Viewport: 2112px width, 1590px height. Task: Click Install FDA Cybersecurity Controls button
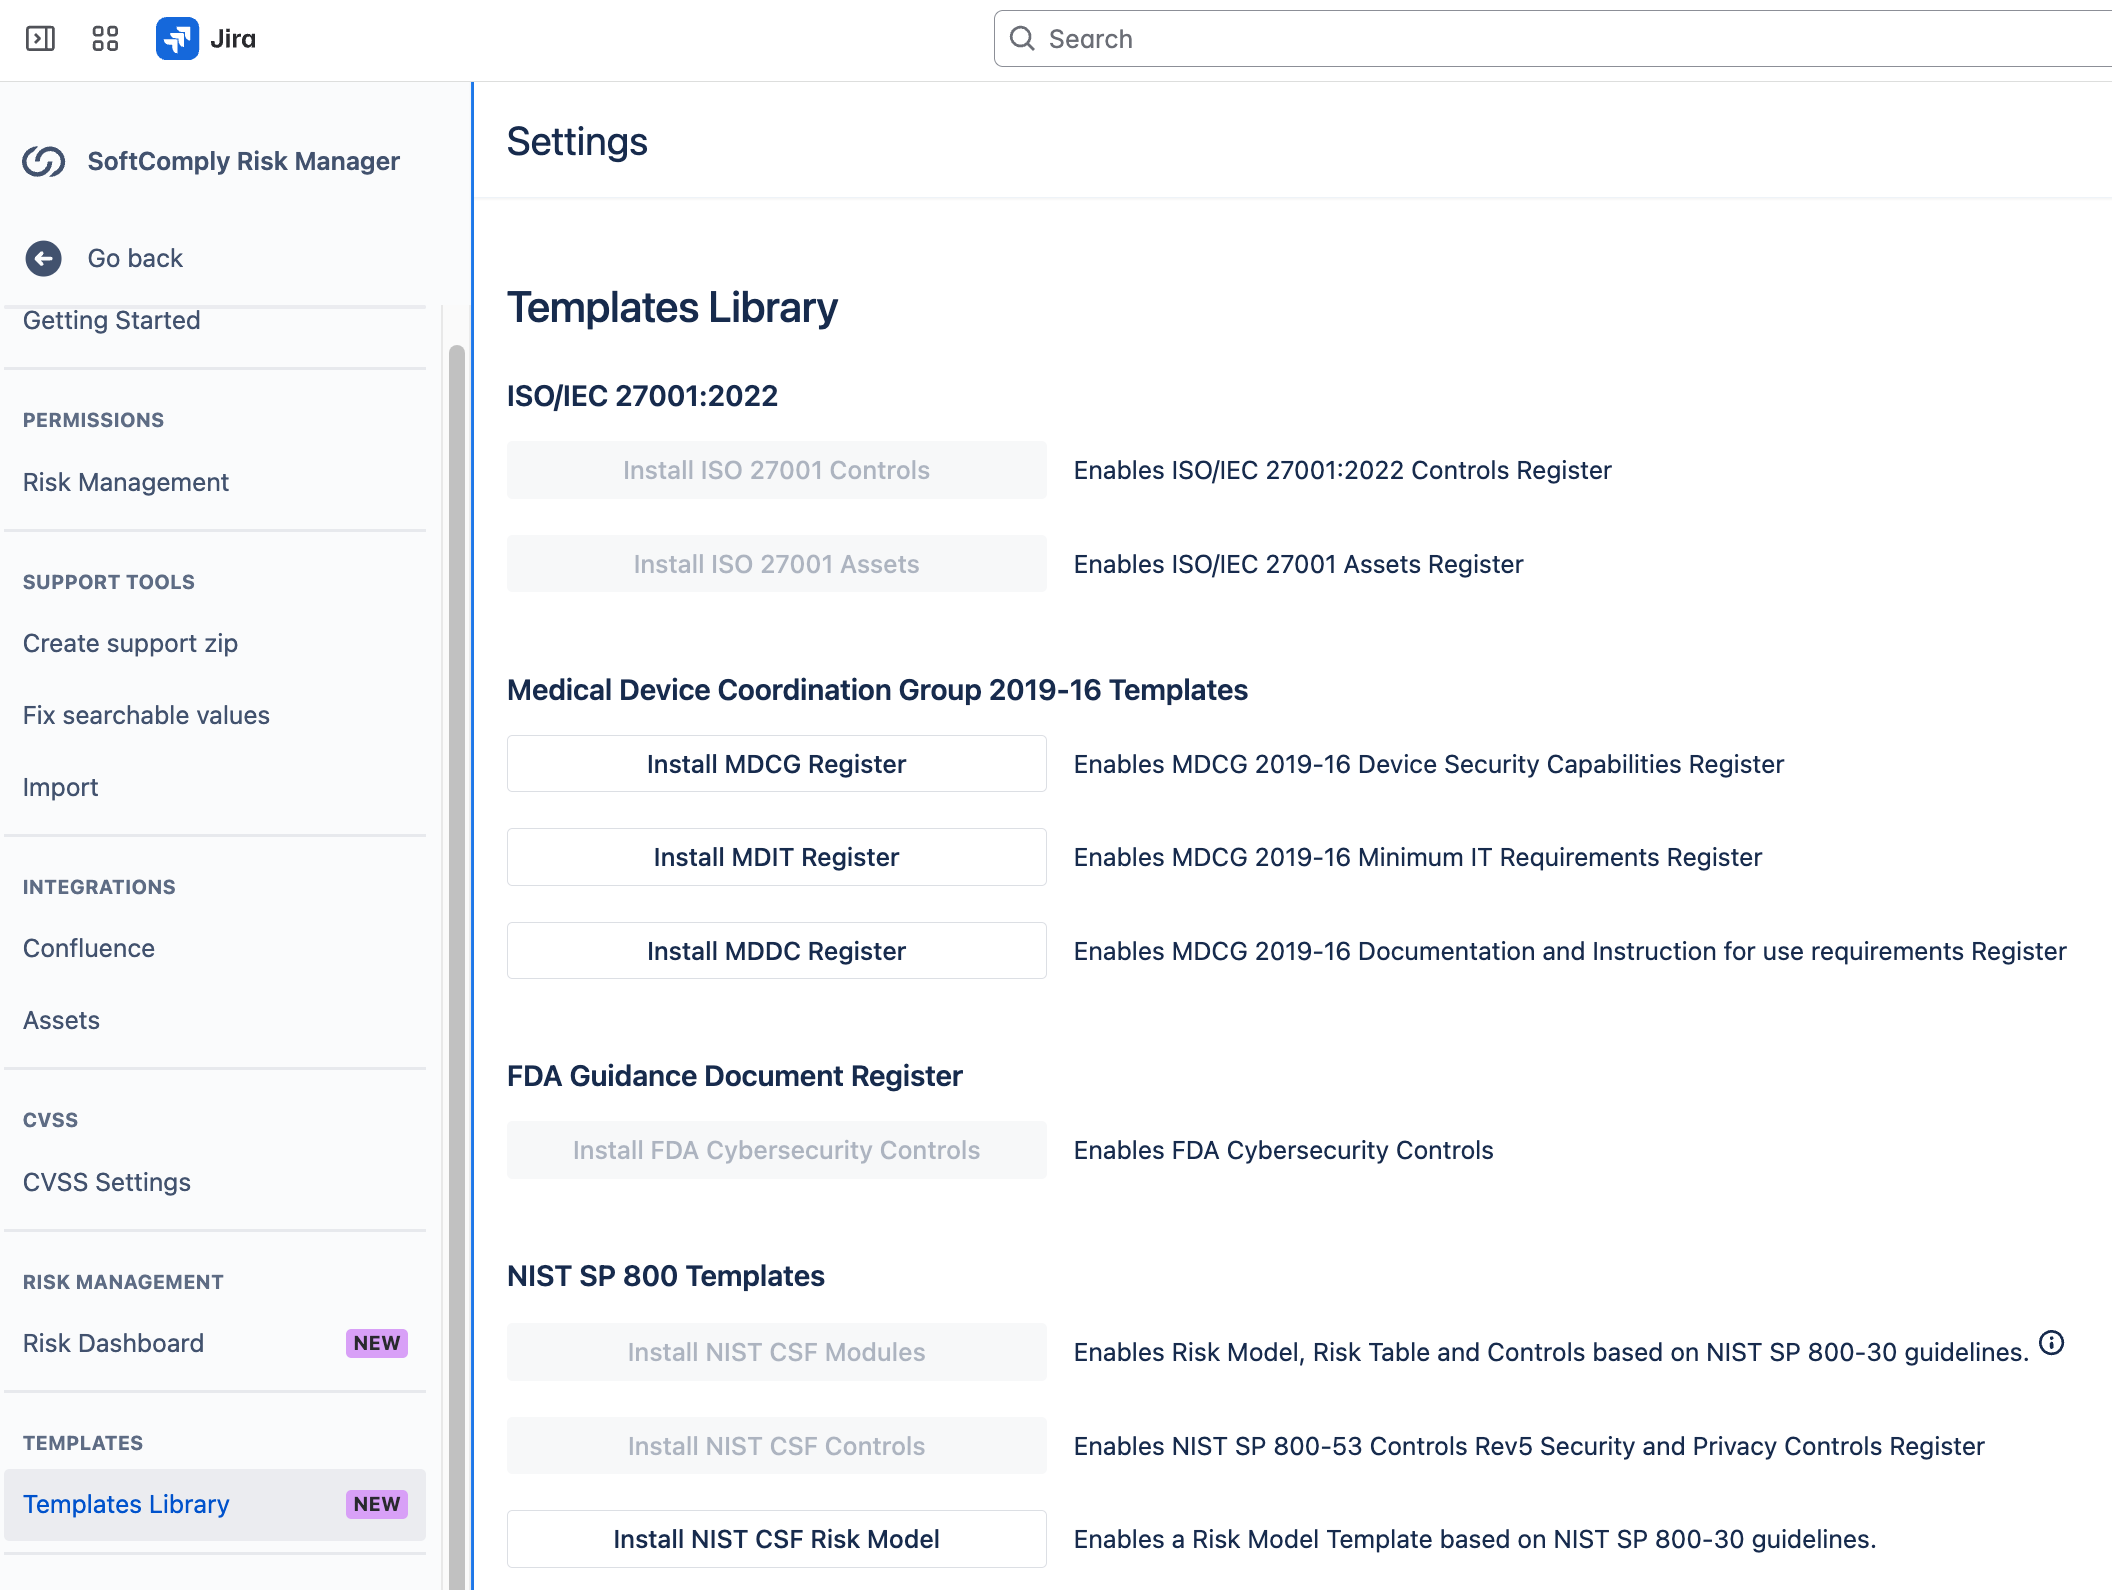pyautogui.click(x=776, y=1150)
